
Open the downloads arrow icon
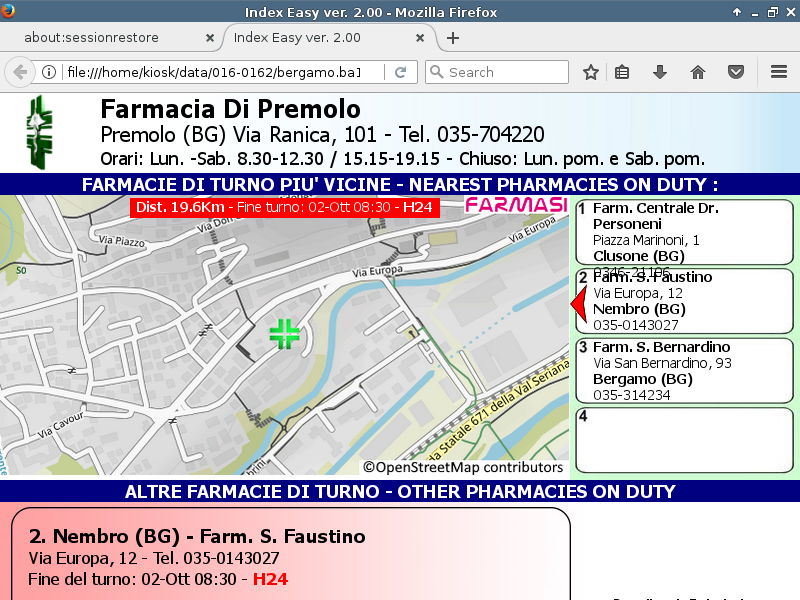[x=659, y=72]
